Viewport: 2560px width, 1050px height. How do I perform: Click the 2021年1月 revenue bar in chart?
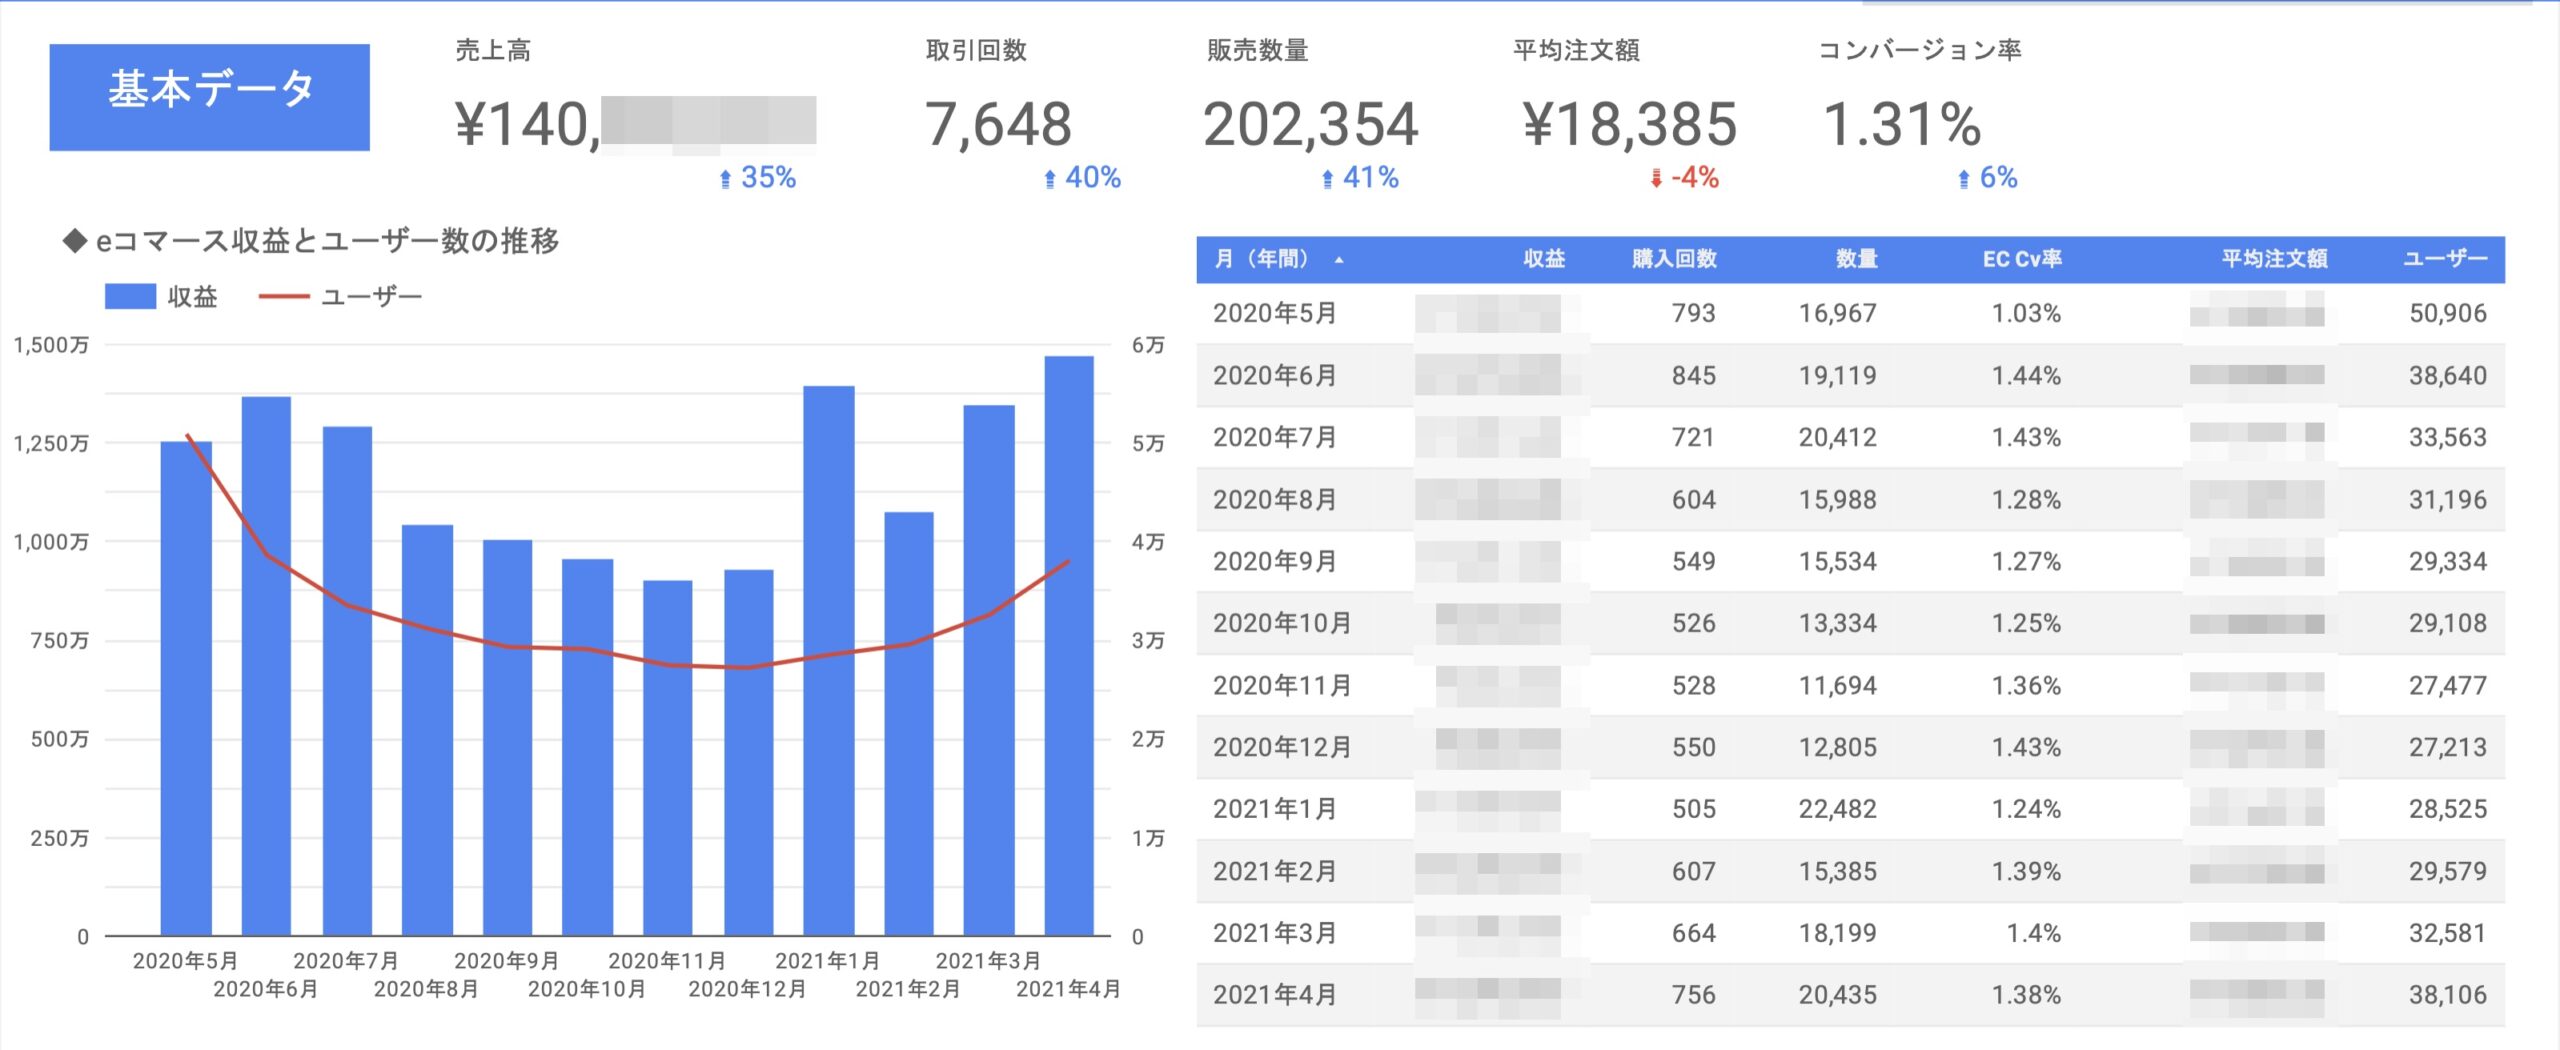pos(829,660)
